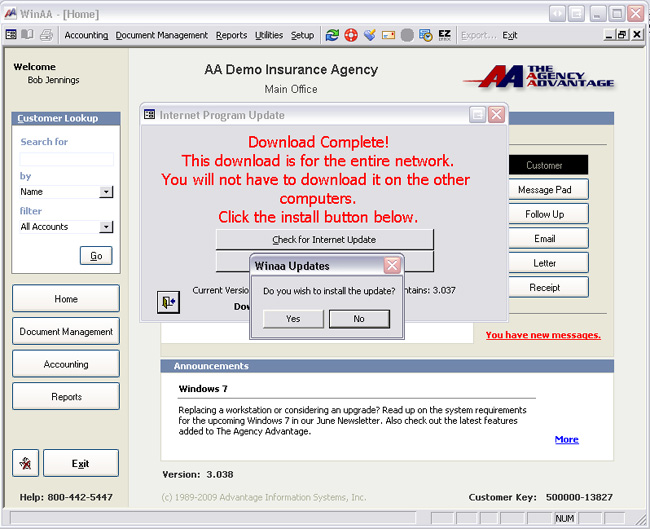Screen dimensions: 650x529
Task: Click the yellow envelope toolbar icon
Action: coord(388,35)
